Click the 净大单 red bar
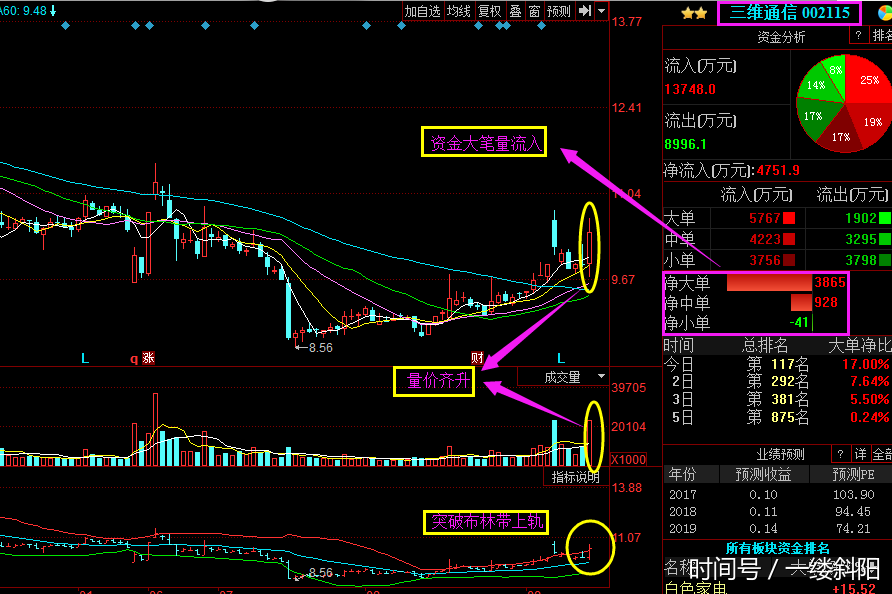 coord(769,282)
